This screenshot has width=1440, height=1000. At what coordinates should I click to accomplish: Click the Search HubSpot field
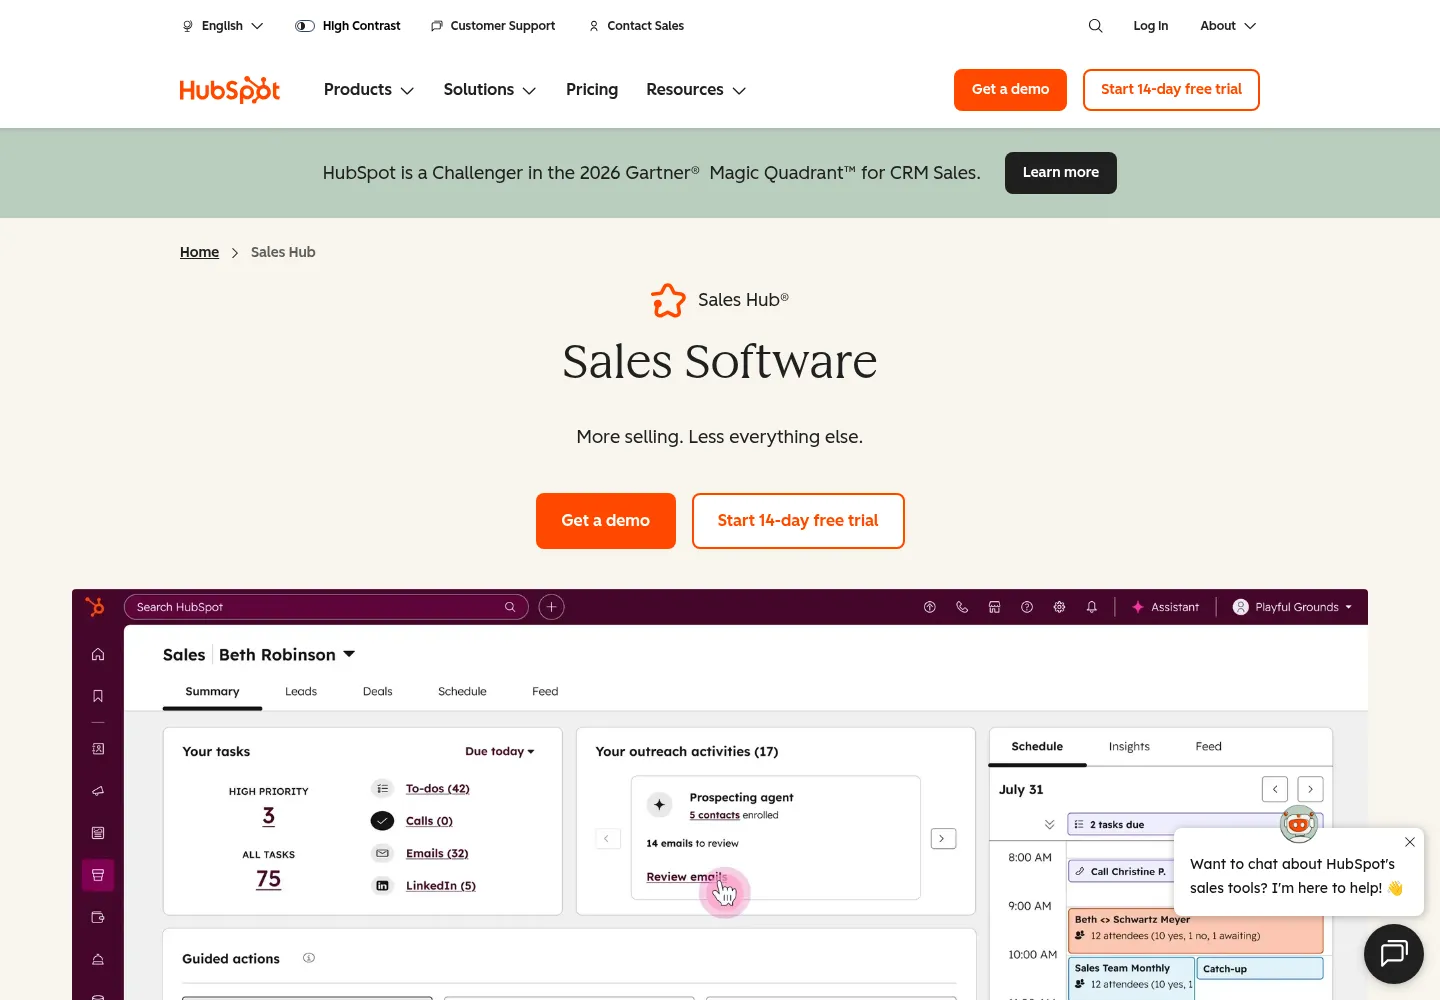click(x=326, y=607)
